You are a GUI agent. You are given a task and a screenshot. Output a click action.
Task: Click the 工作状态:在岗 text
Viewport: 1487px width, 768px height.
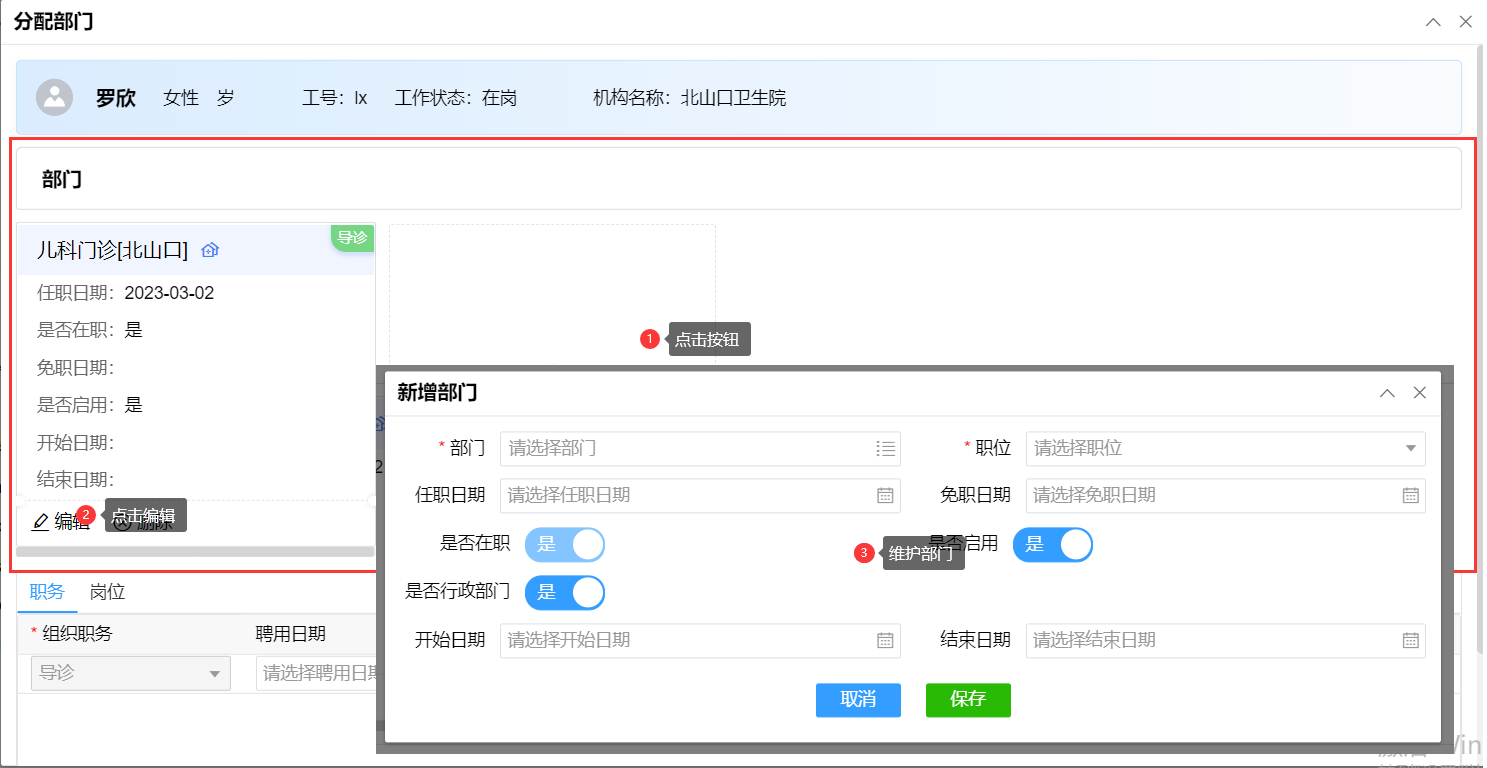456,98
